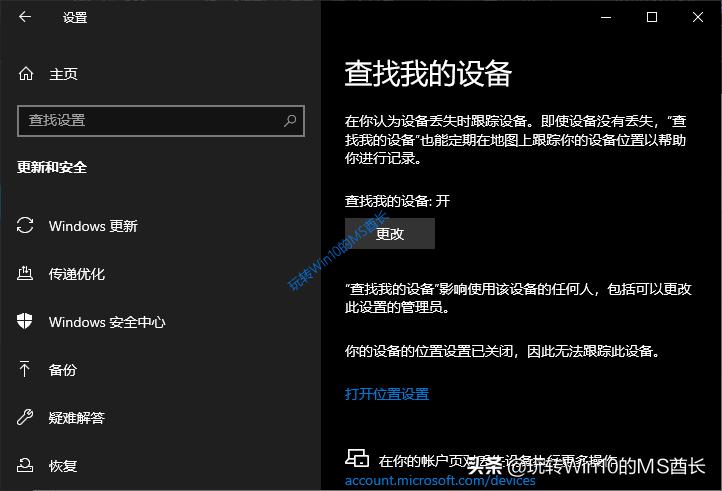Screen dimensions: 722x491
Task: Click the 疑难解答 wrench icon
Action: click(25, 417)
